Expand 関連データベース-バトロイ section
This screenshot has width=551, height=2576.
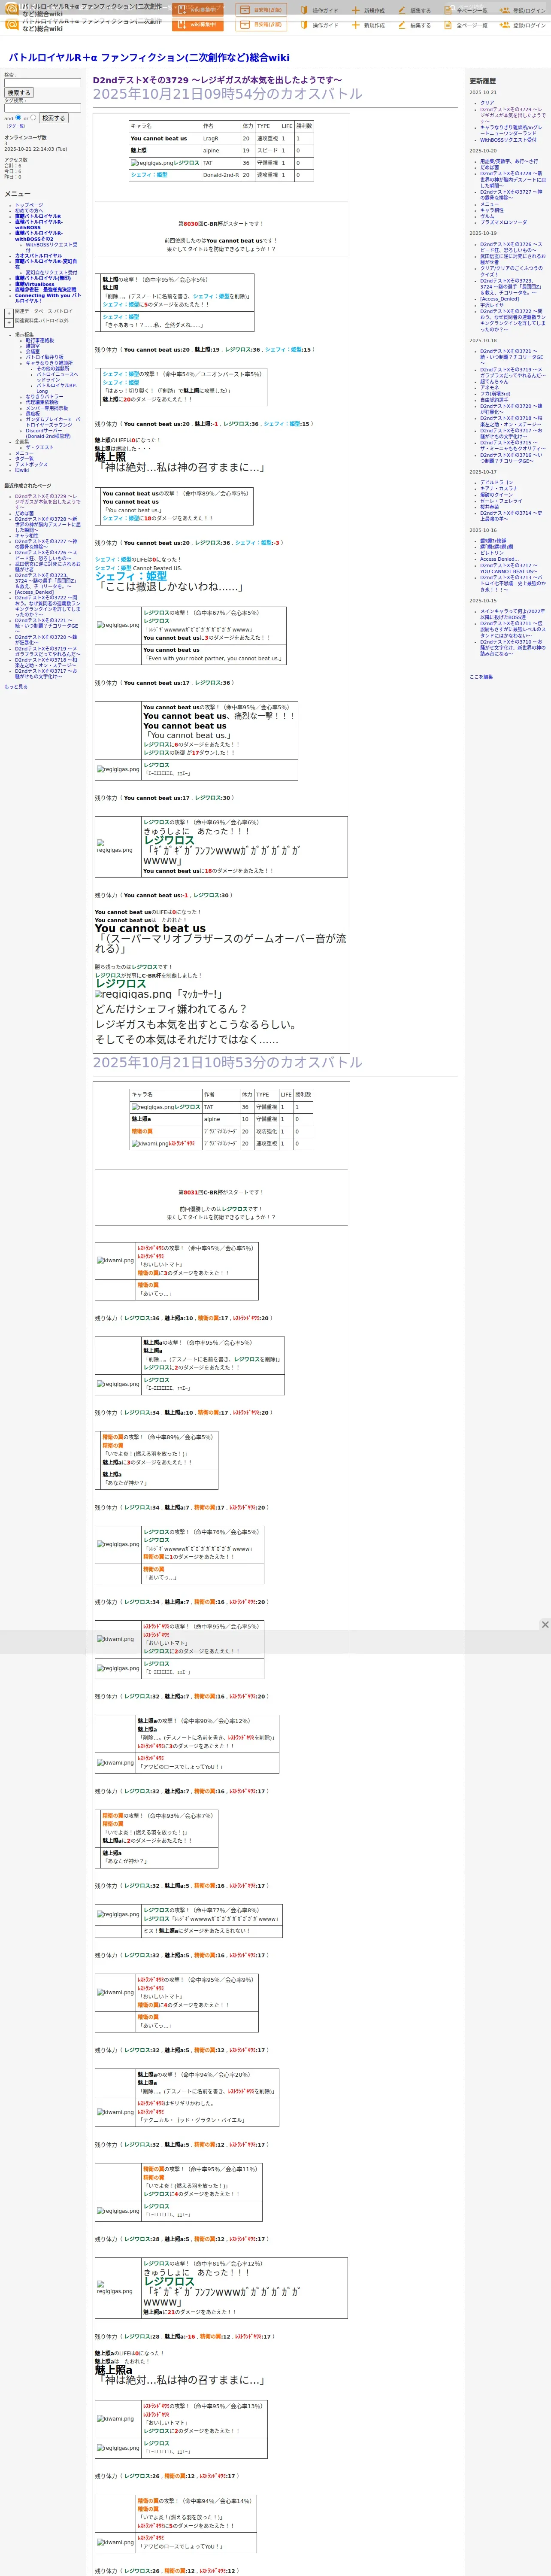coord(9,312)
